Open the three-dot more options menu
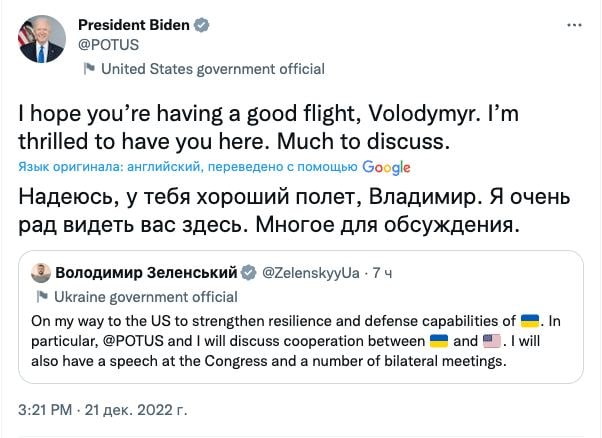Image resolution: width=602 pixels, height=438 pixels. click(x=572, y=23)
